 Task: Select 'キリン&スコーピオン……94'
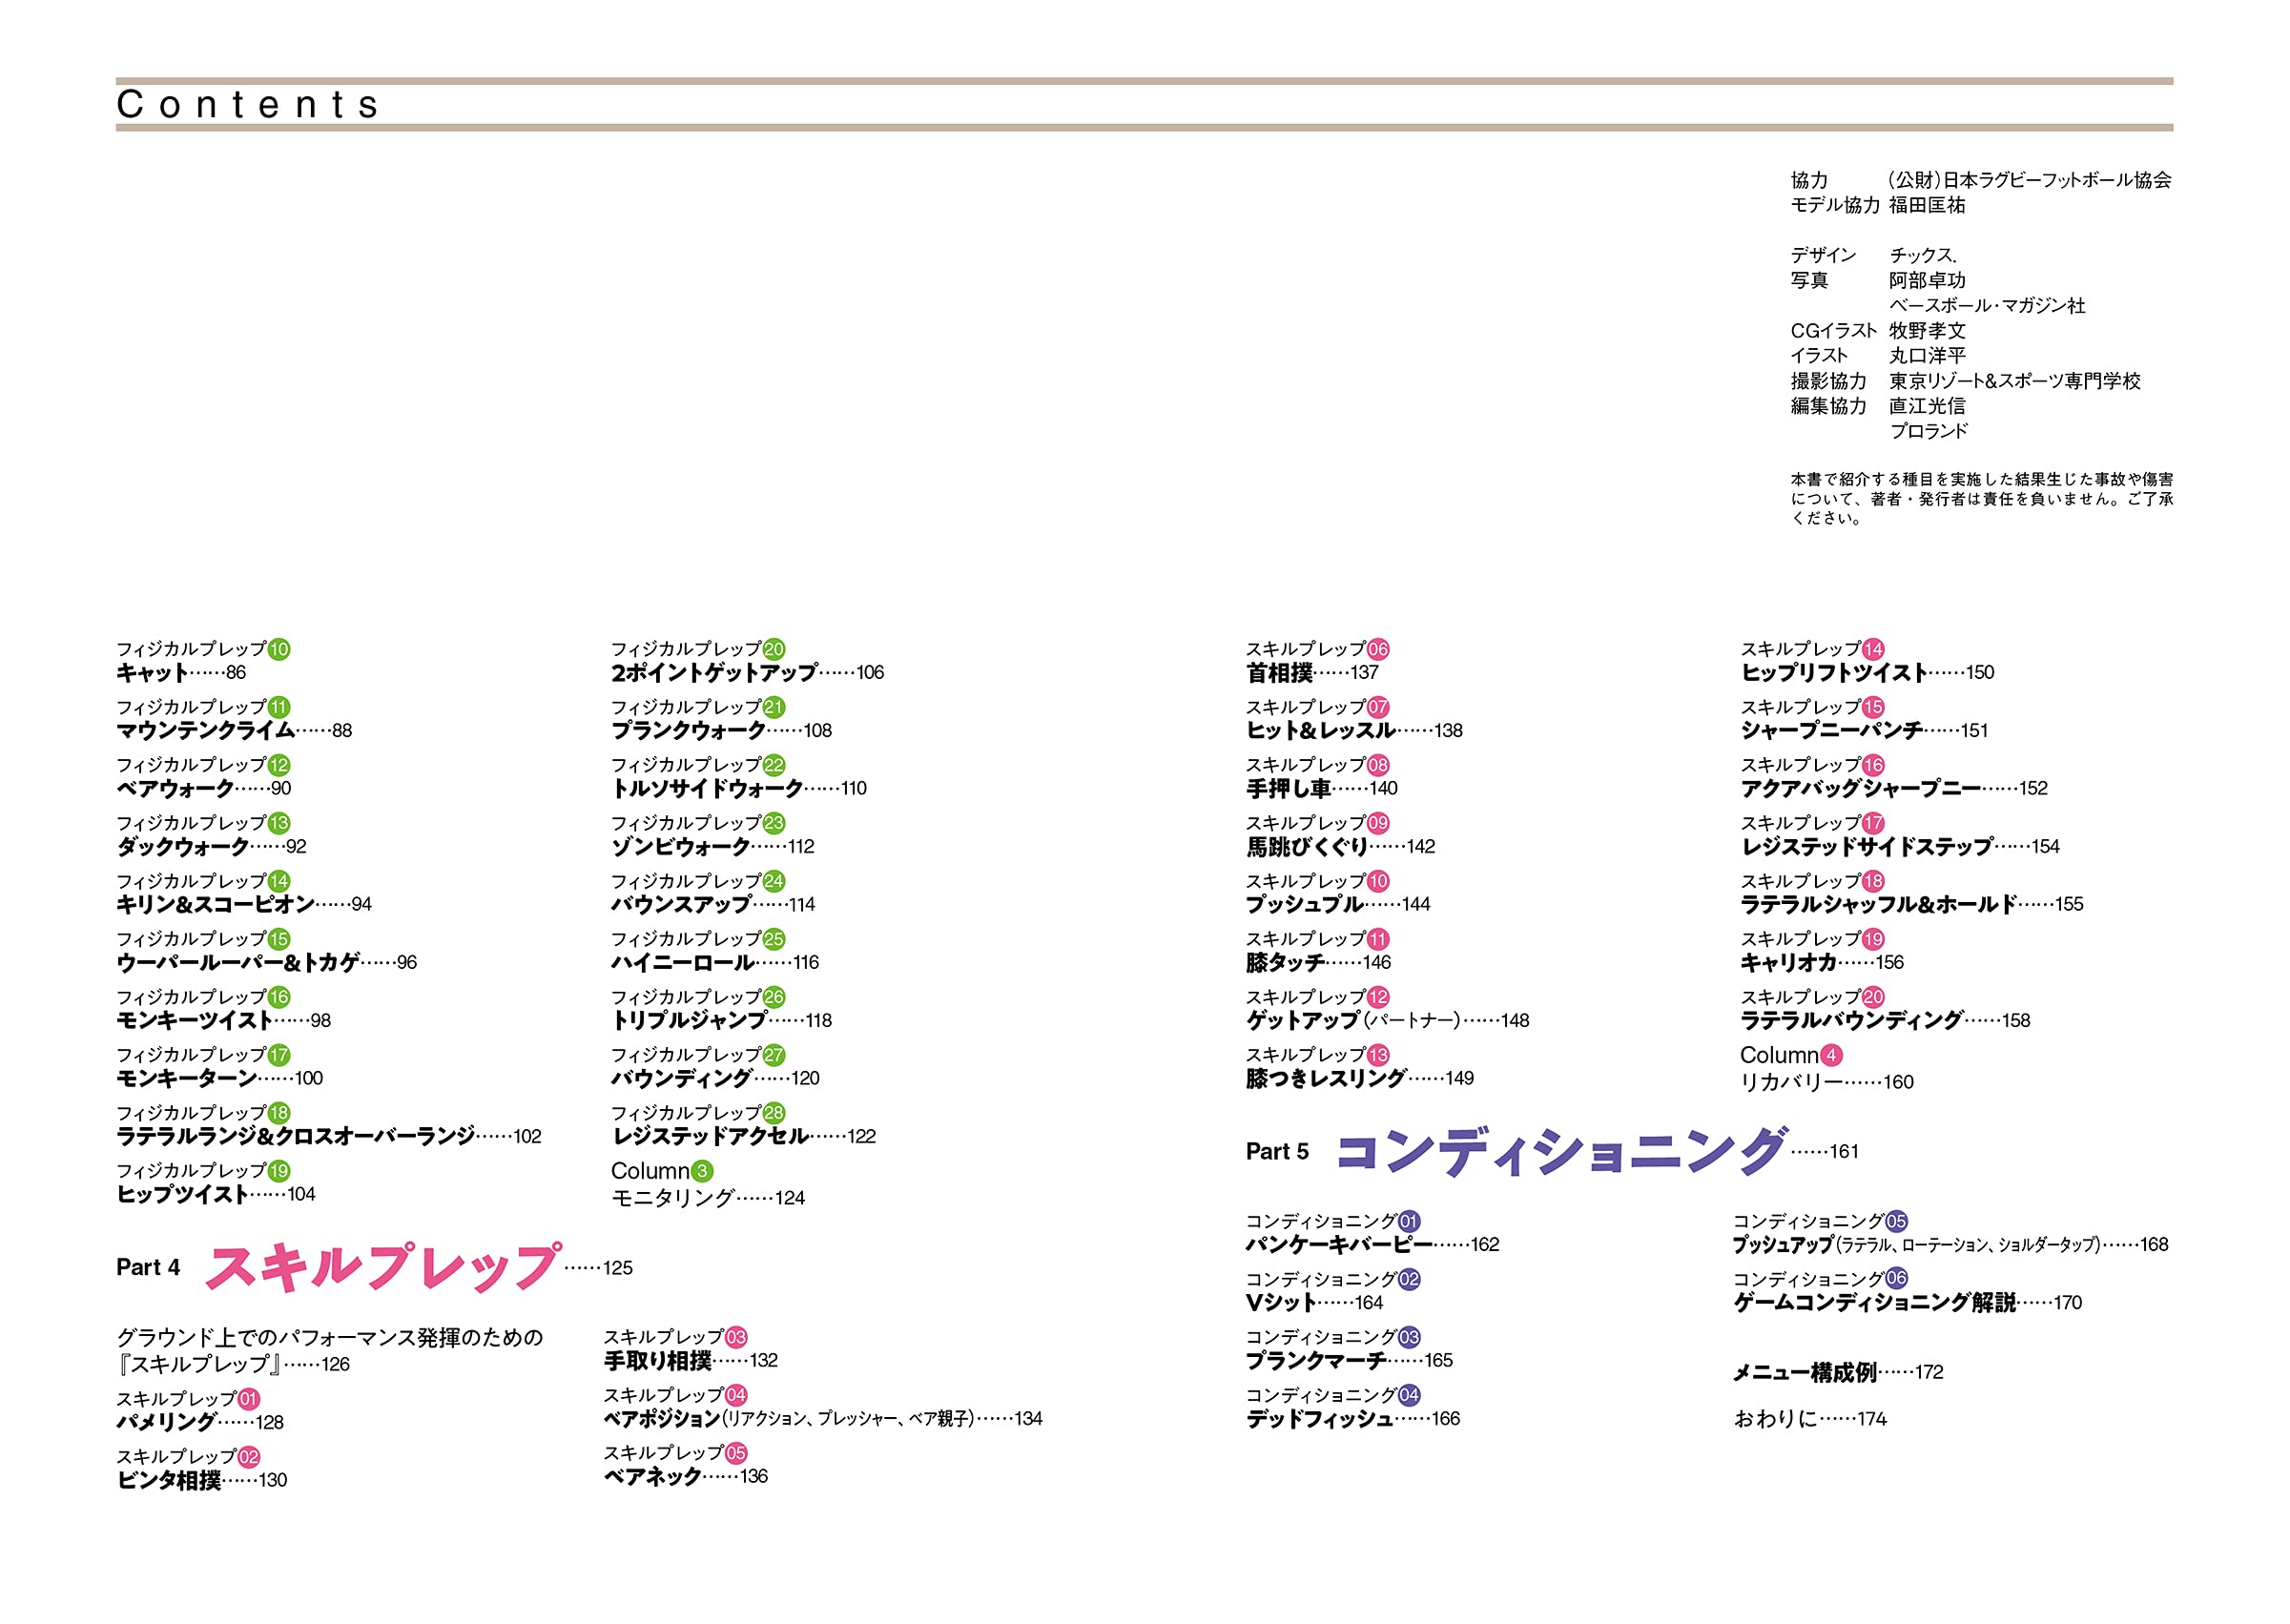(244, 904)
